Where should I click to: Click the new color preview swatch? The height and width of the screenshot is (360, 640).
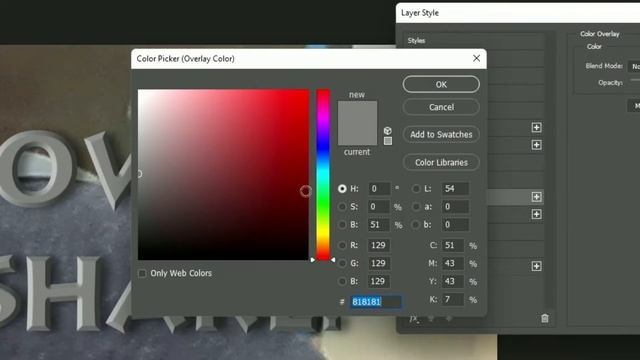click(x=357, y=112)
